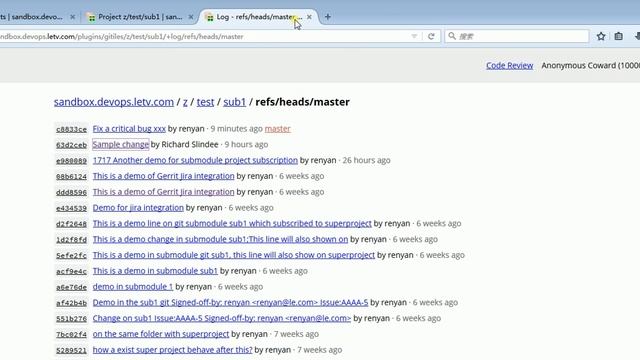
Task: Open 'demo change in submodule sub1' commit
Action: [x=220, y=239]
